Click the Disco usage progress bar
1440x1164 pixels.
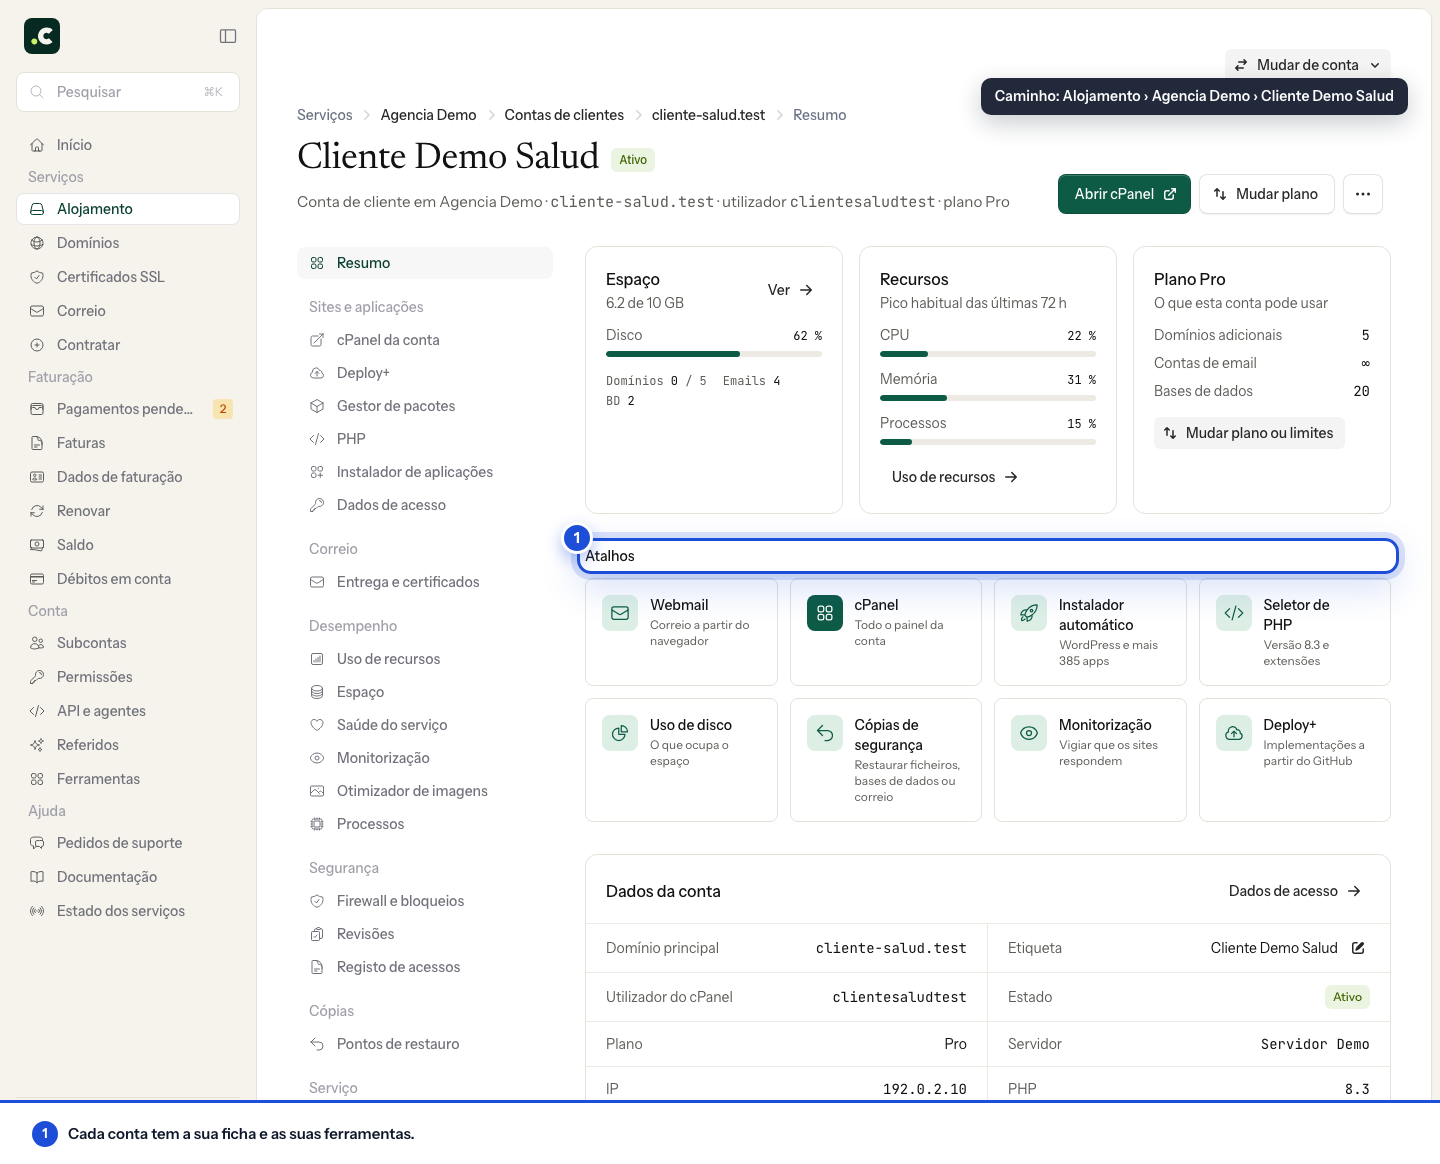(714, 354)
